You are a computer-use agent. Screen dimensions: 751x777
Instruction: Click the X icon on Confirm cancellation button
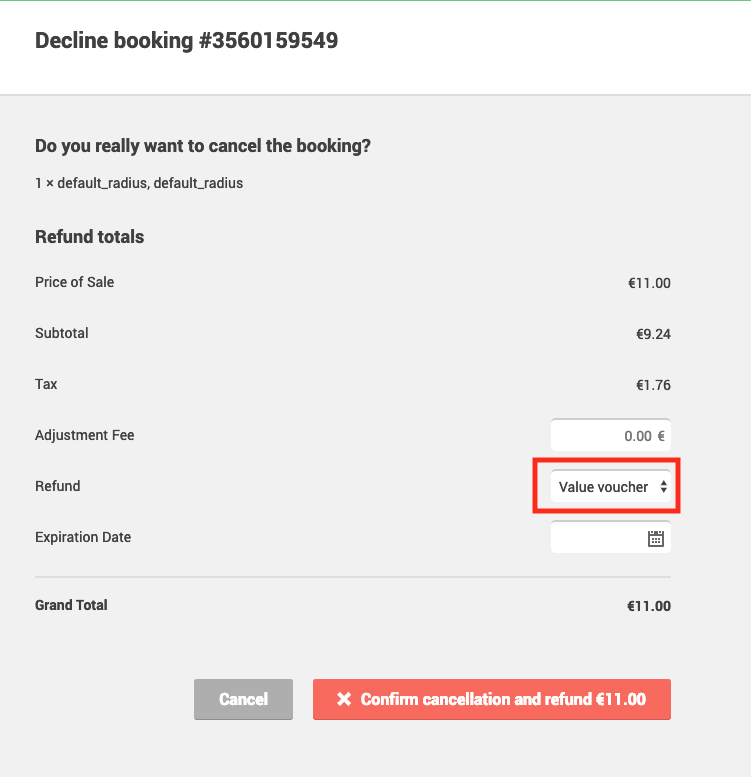(x=344, y=699)
